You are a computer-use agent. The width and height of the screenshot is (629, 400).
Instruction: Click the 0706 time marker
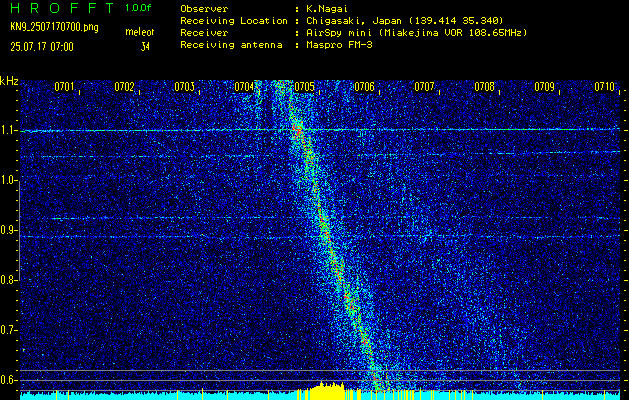click(x=365, y=87)
